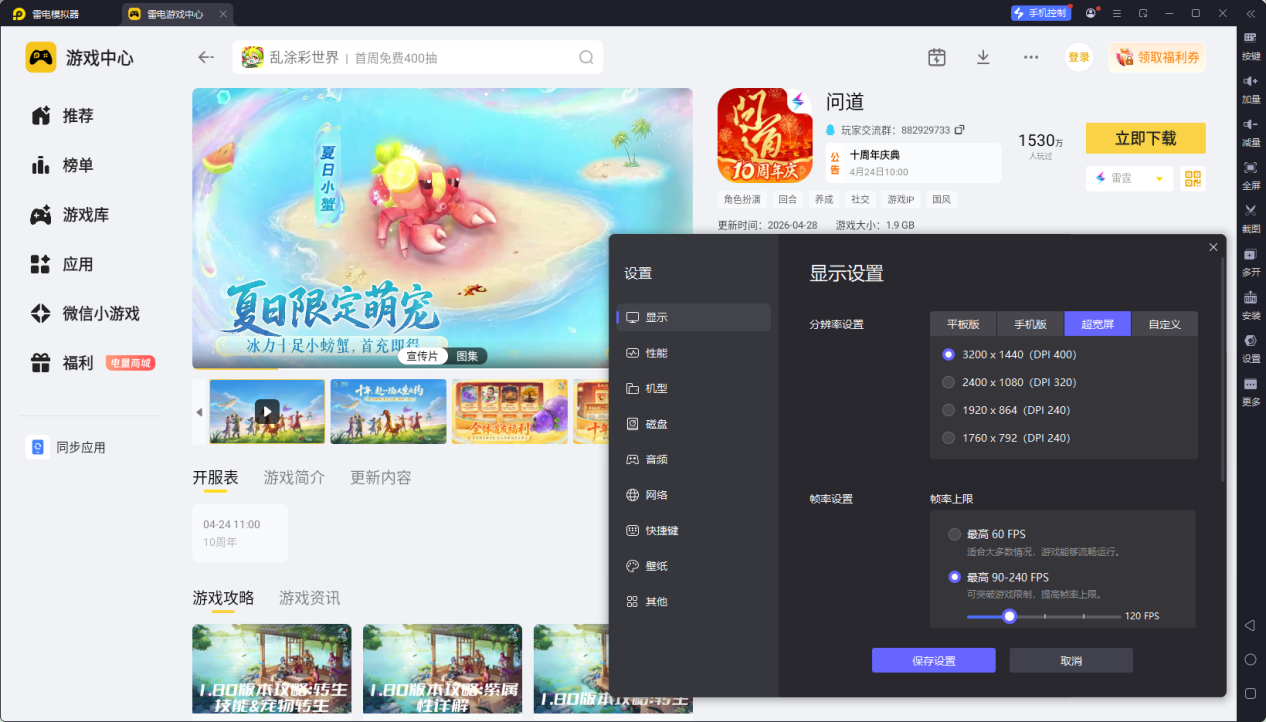Switch to 游戏简介 tab
The width and height of the screenshot is (1266, 722).
click(x=294, y=478)
